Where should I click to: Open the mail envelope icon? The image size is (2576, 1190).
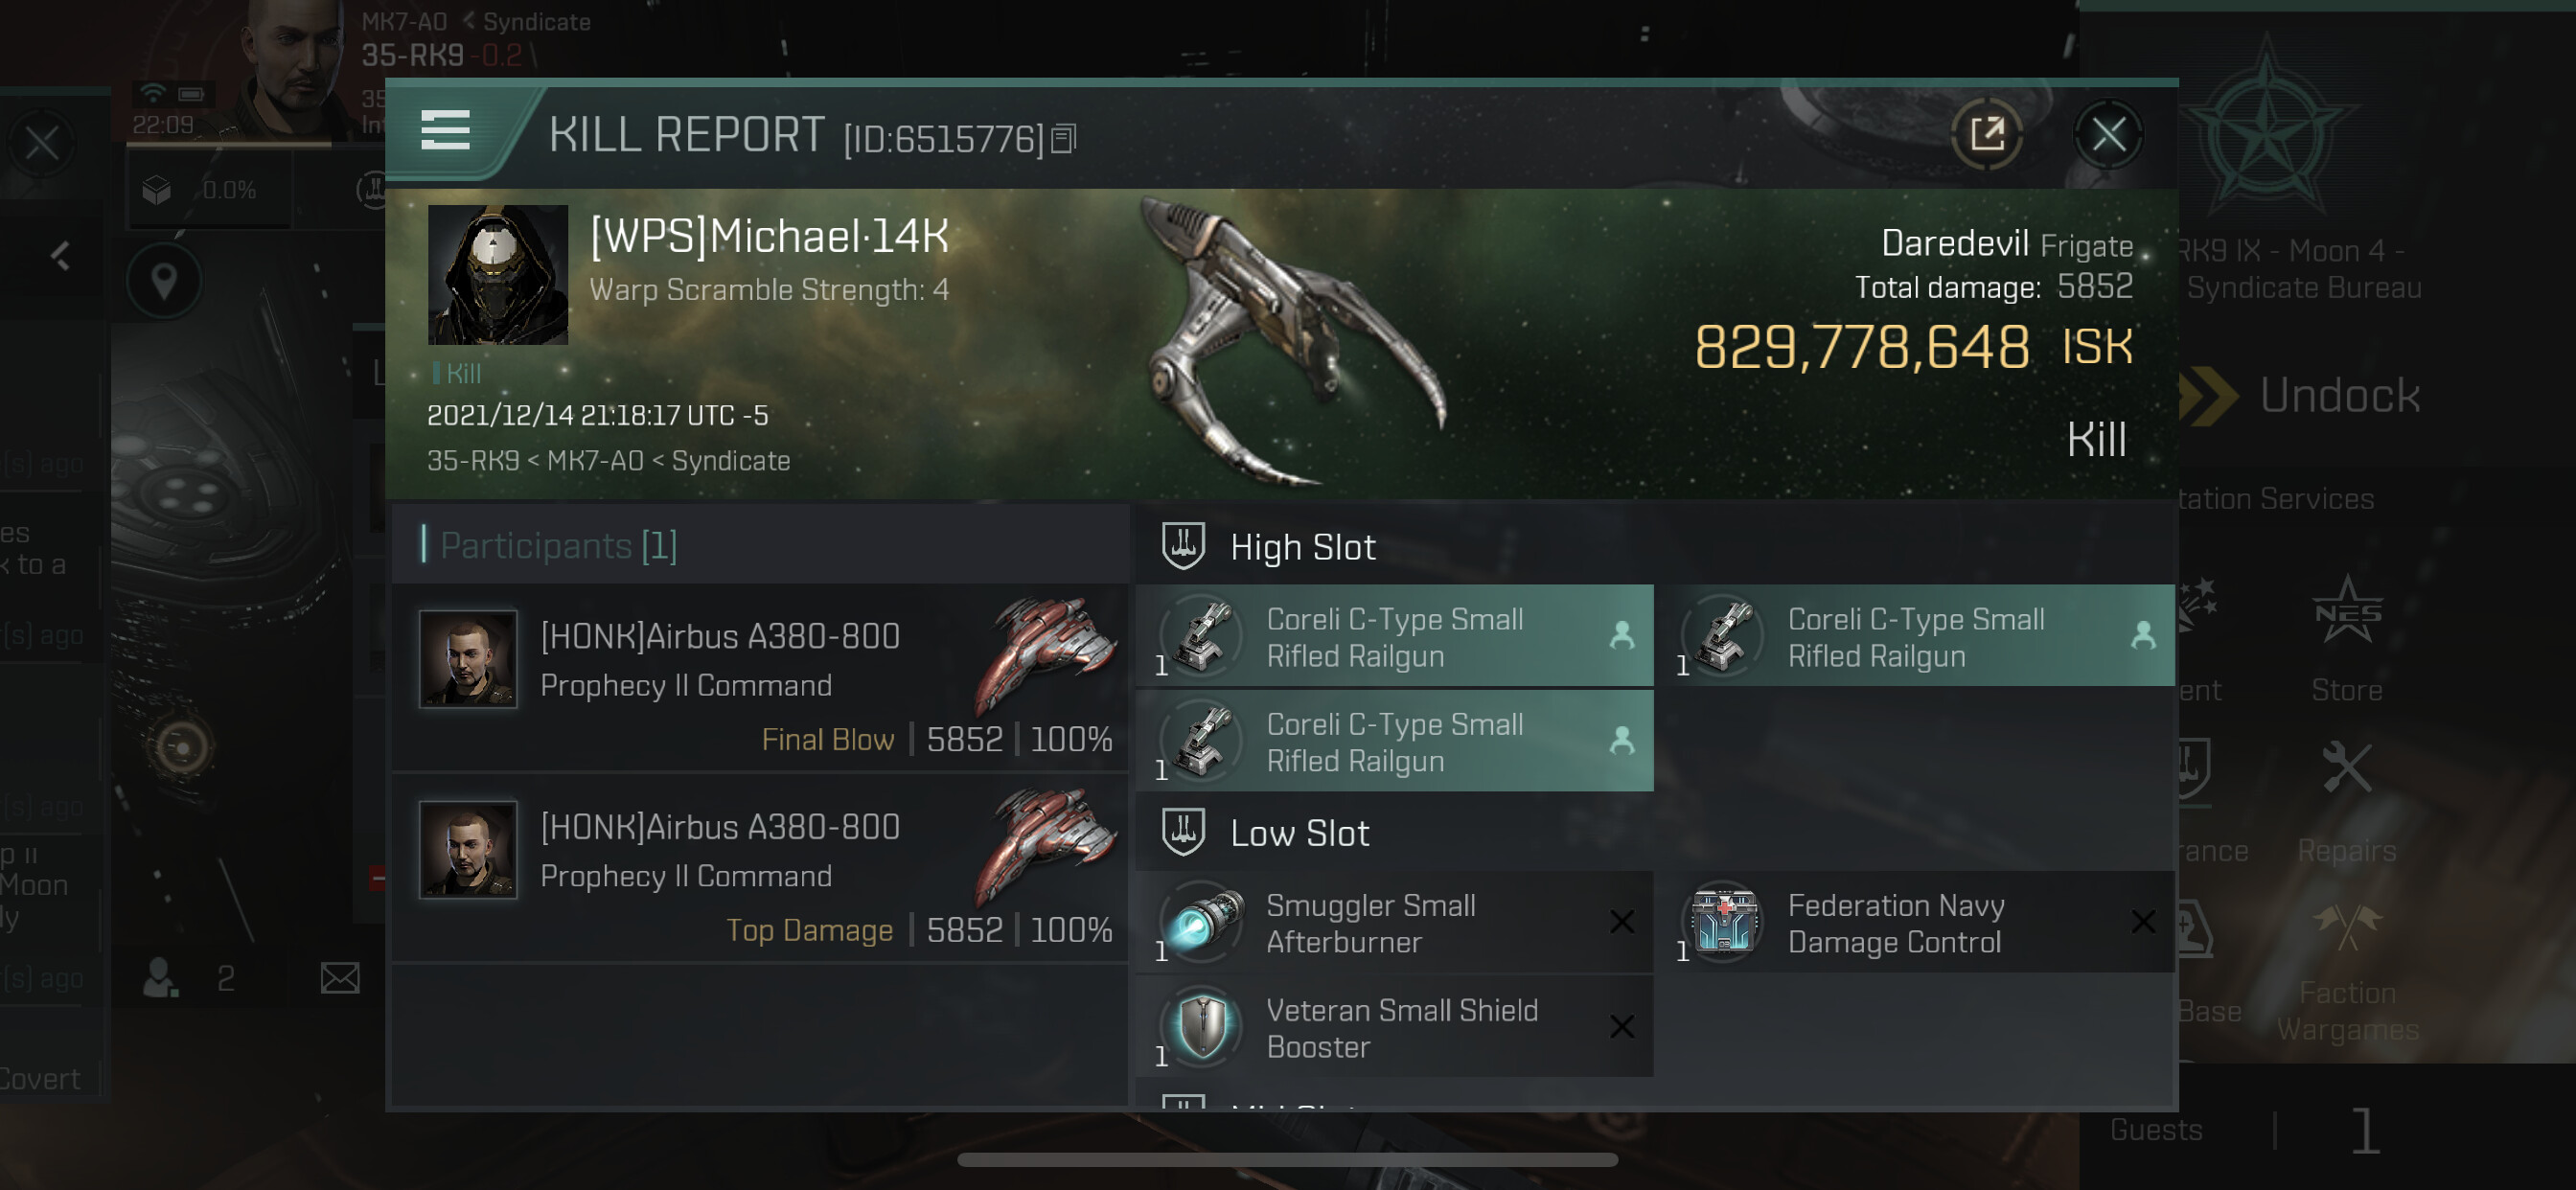[x=340, y=978]
